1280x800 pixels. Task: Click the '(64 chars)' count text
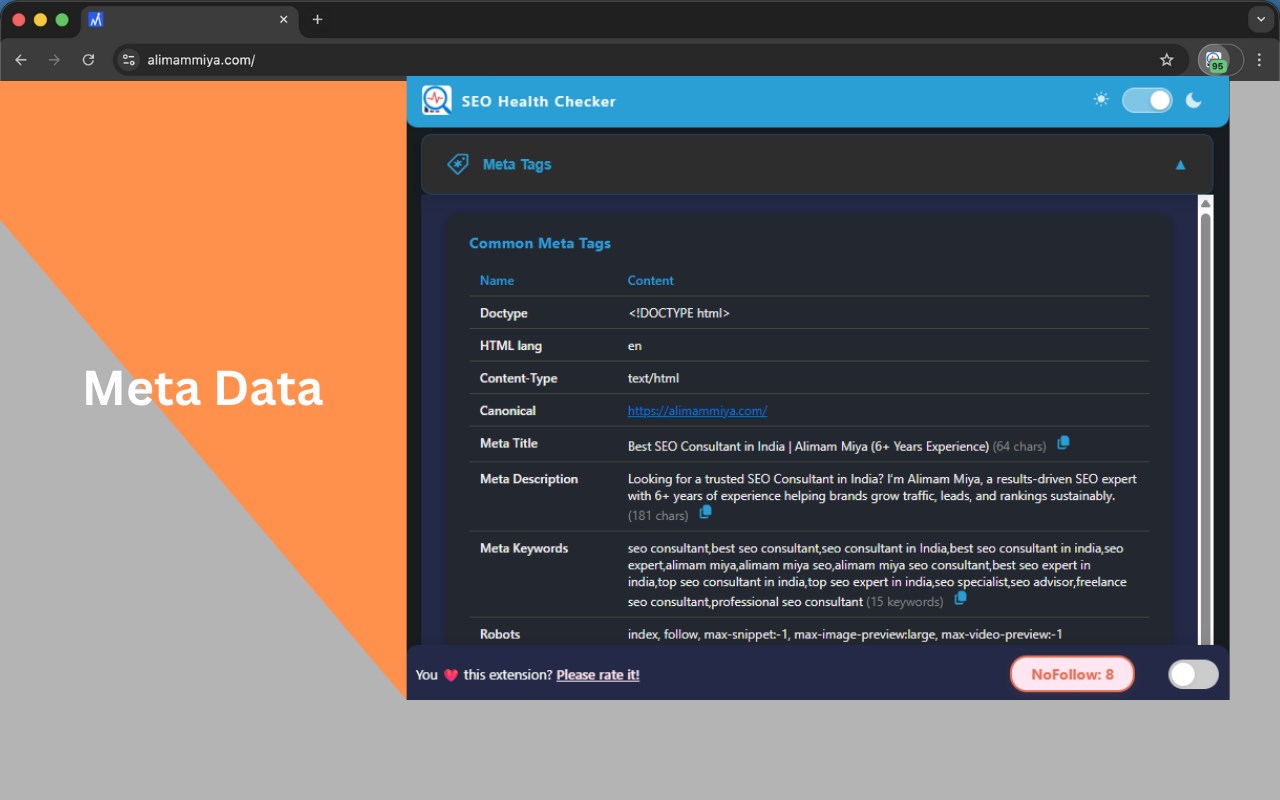point(1020,446)
